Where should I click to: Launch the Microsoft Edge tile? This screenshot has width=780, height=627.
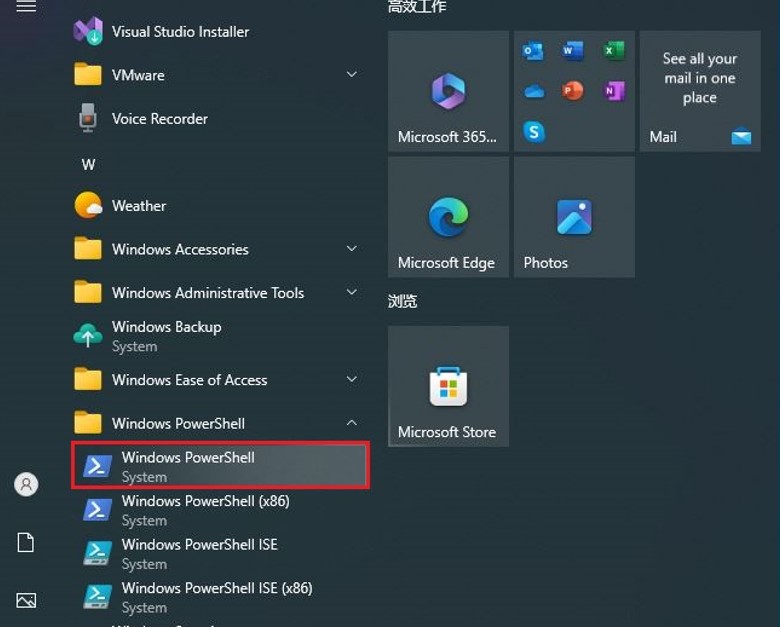pos(448,217)
